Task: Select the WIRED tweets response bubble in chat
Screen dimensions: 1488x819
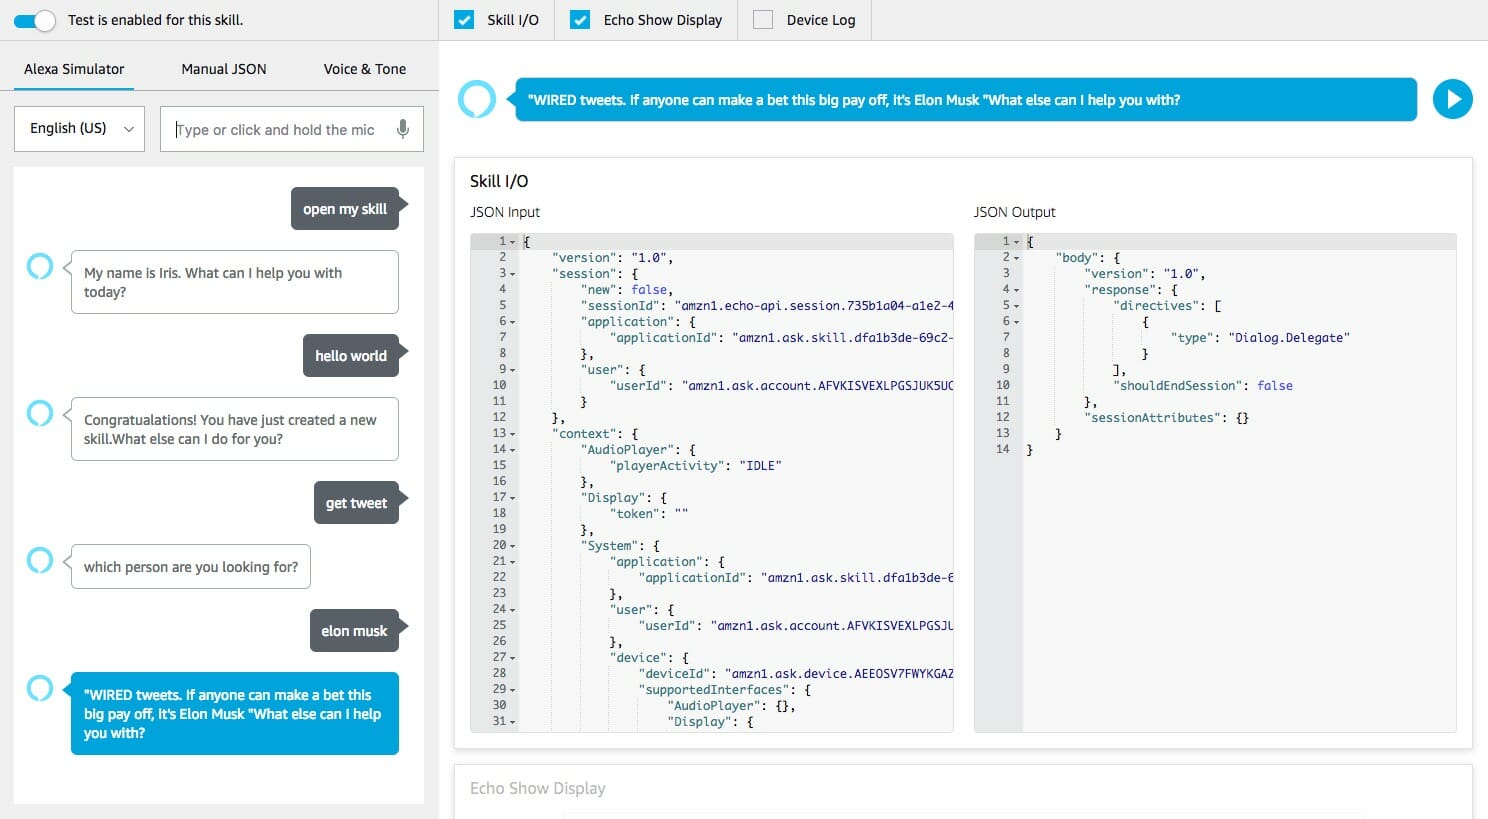Action: tap(235, 714)
